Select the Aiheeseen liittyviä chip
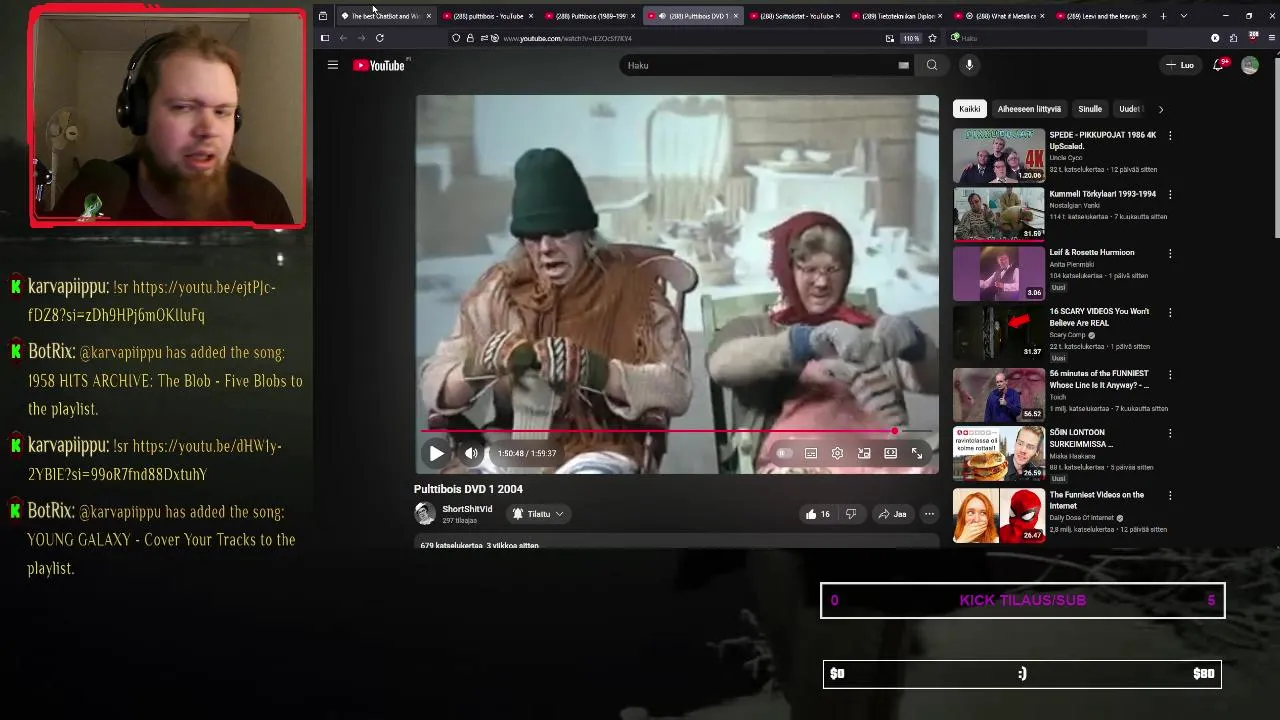The width and height of the screenshot is (1280, 720). [1029, 109]
